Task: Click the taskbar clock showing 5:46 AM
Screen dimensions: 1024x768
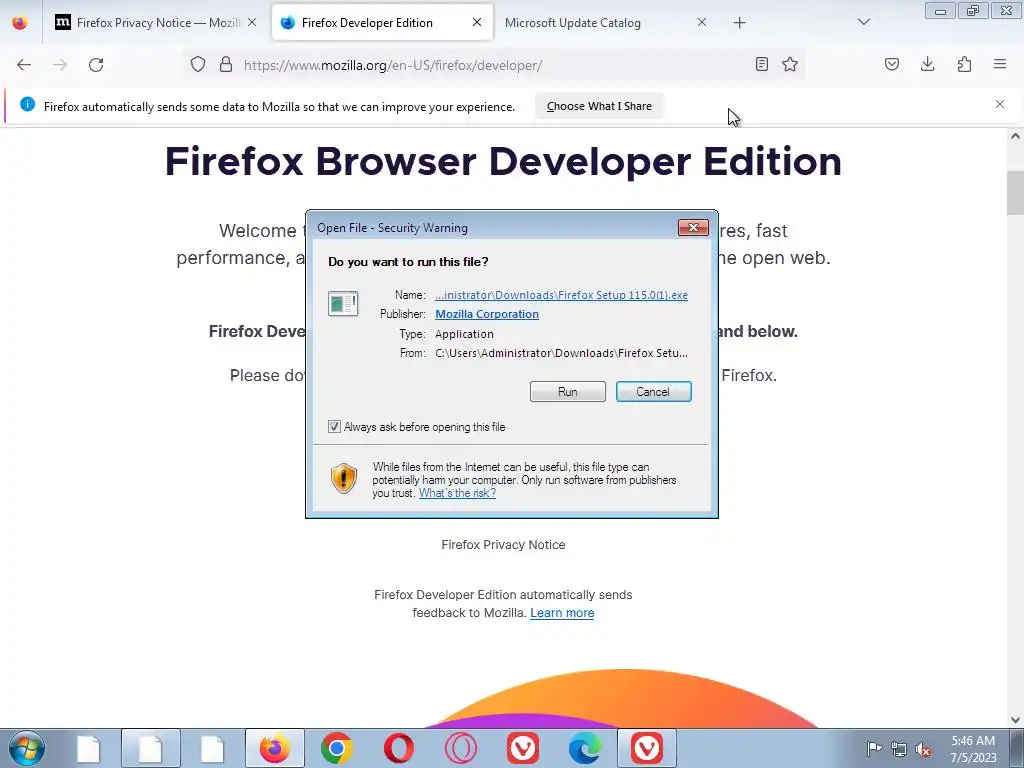Action: pyautogui.click(x=973, y=749)
